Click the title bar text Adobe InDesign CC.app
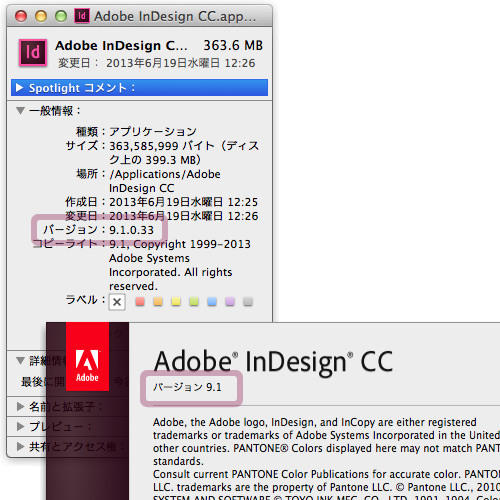The width and height of the screenshot is (500, 500). pos(175,16)
